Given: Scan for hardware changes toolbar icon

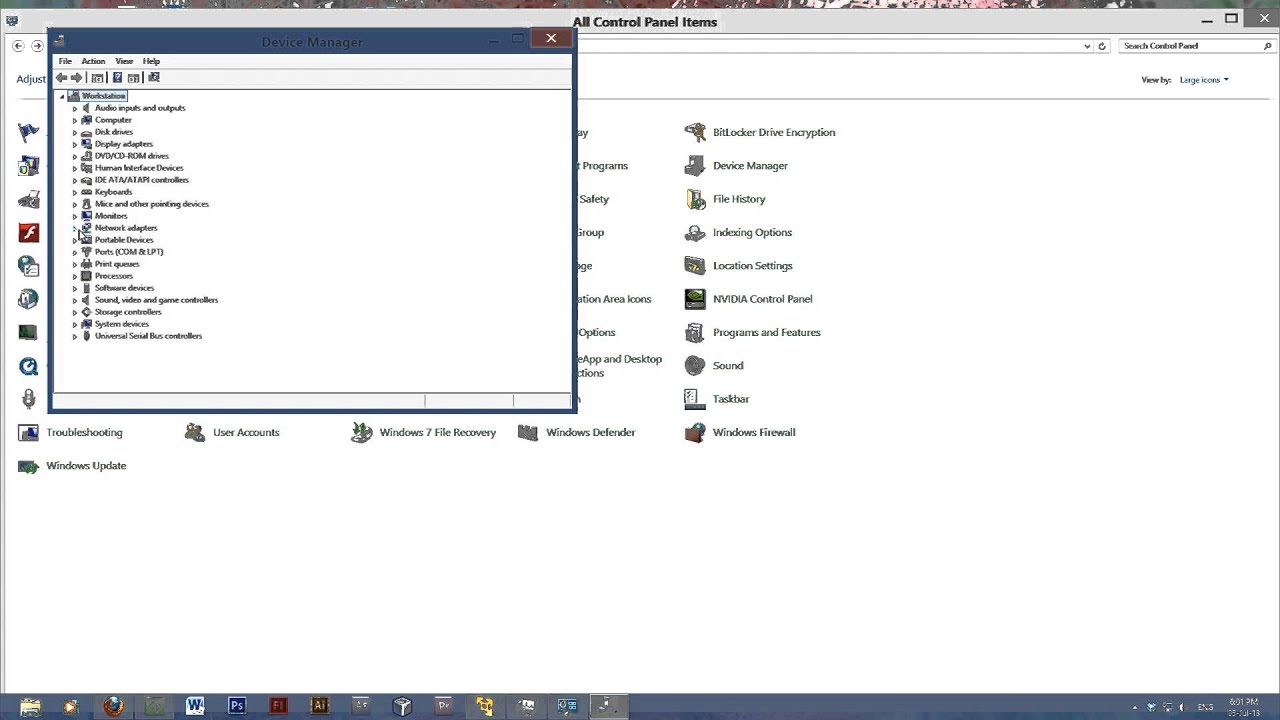Looking at the screenshot, I should coord(154,78).
